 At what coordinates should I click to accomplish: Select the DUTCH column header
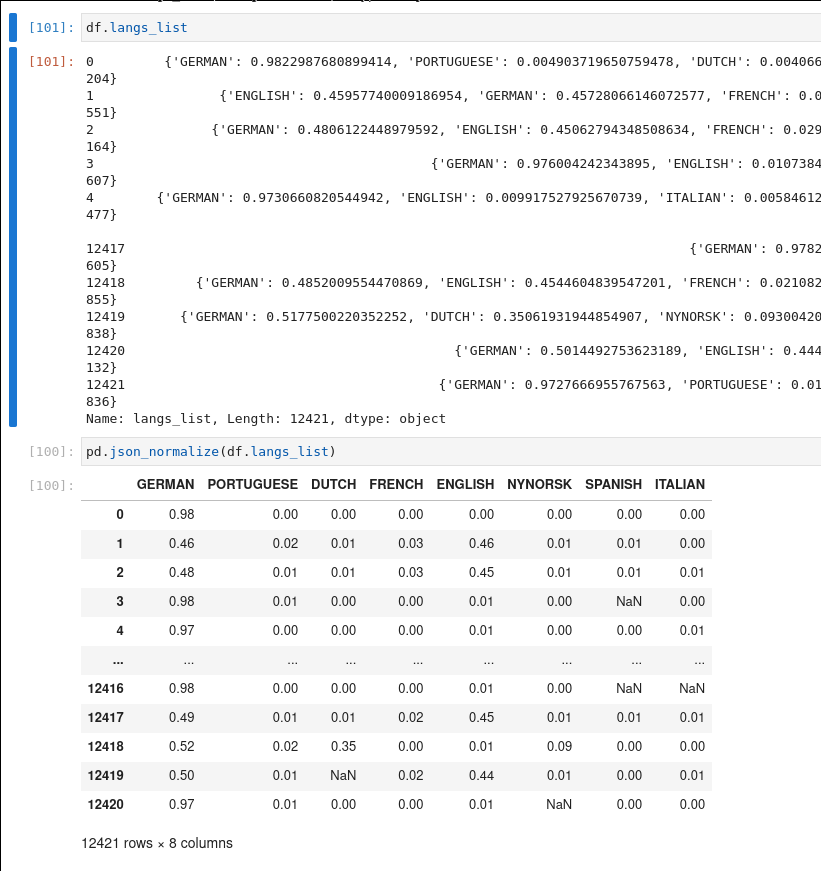click(333, 485)
